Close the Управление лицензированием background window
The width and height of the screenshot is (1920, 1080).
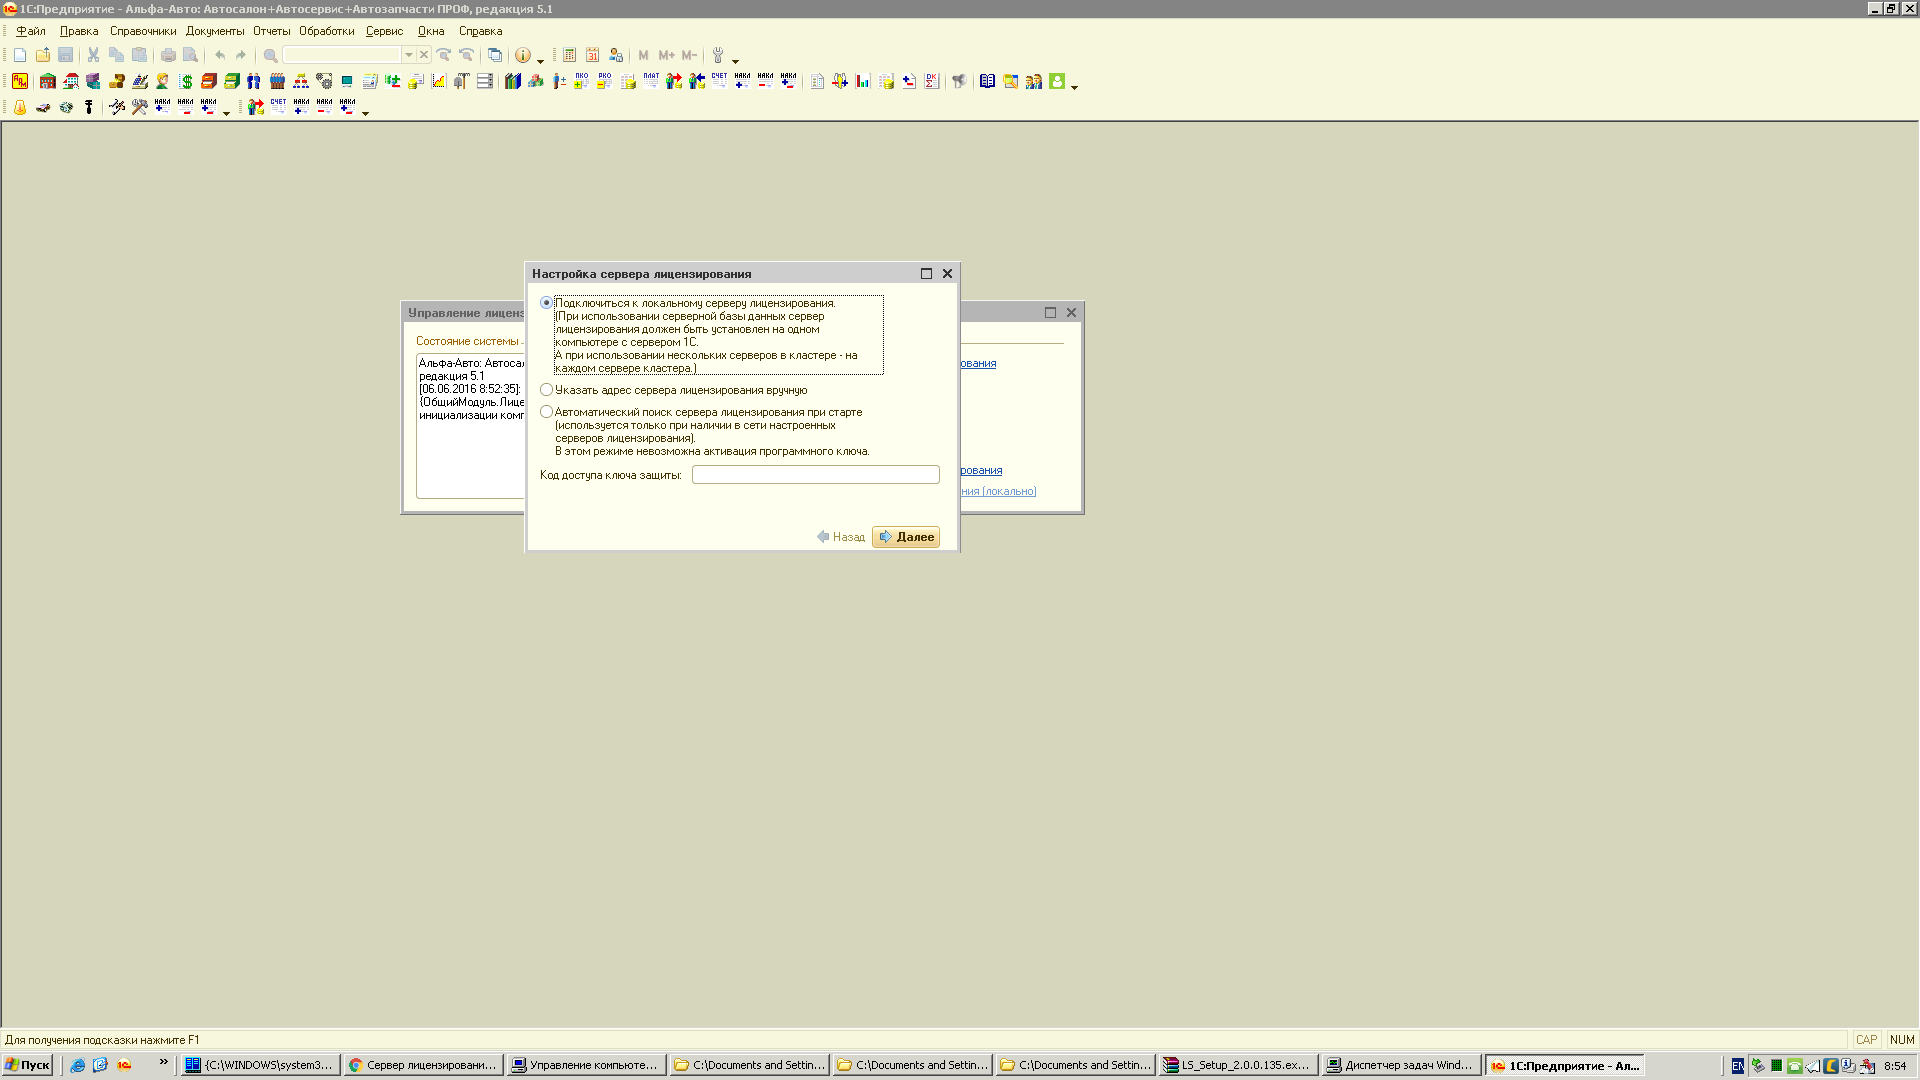1071,313
